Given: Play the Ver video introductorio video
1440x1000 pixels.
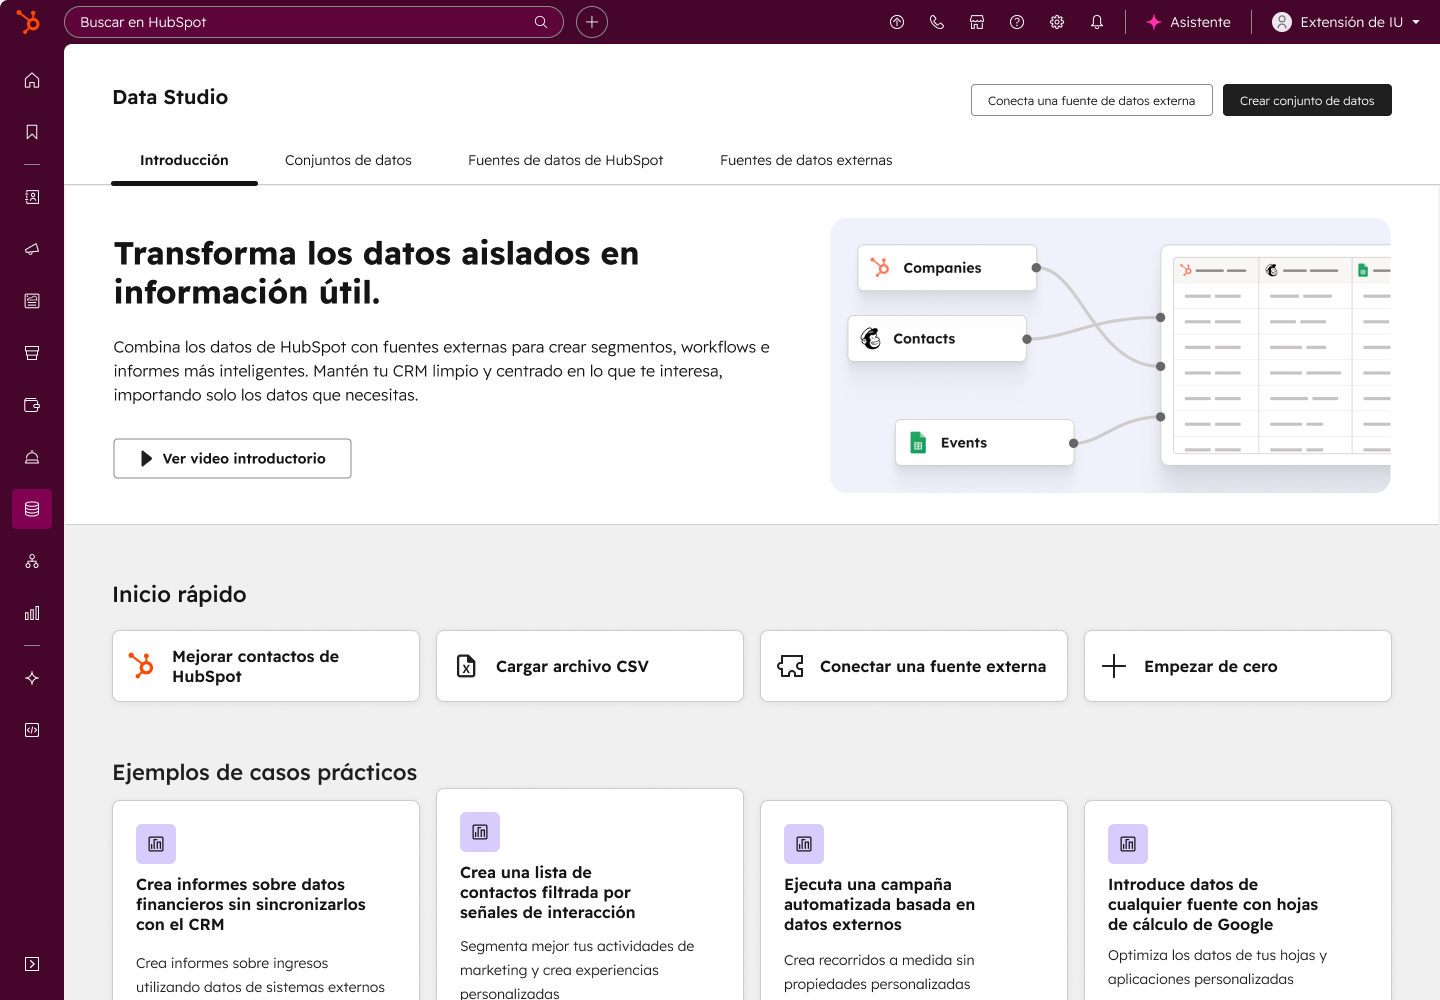Looking at the screenshot, I should [232, 458].
